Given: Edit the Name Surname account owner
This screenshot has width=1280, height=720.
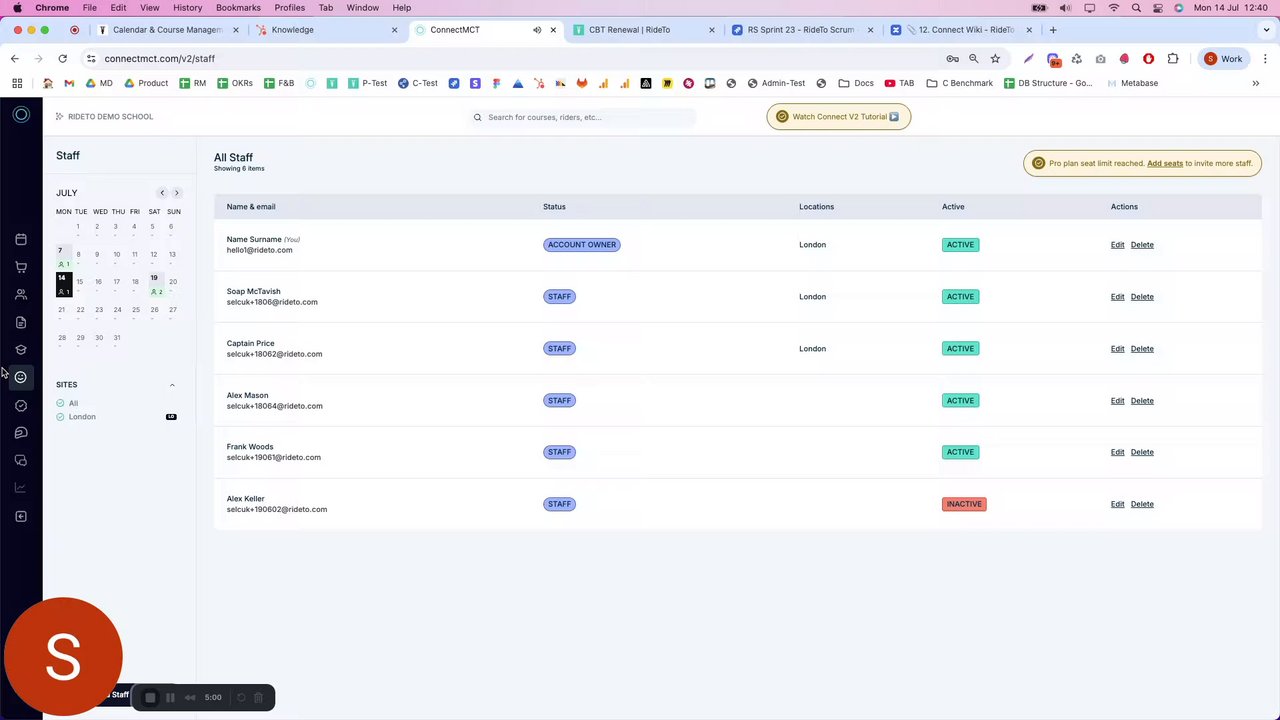Looking at the screenshot, I should coord(1117,245).
